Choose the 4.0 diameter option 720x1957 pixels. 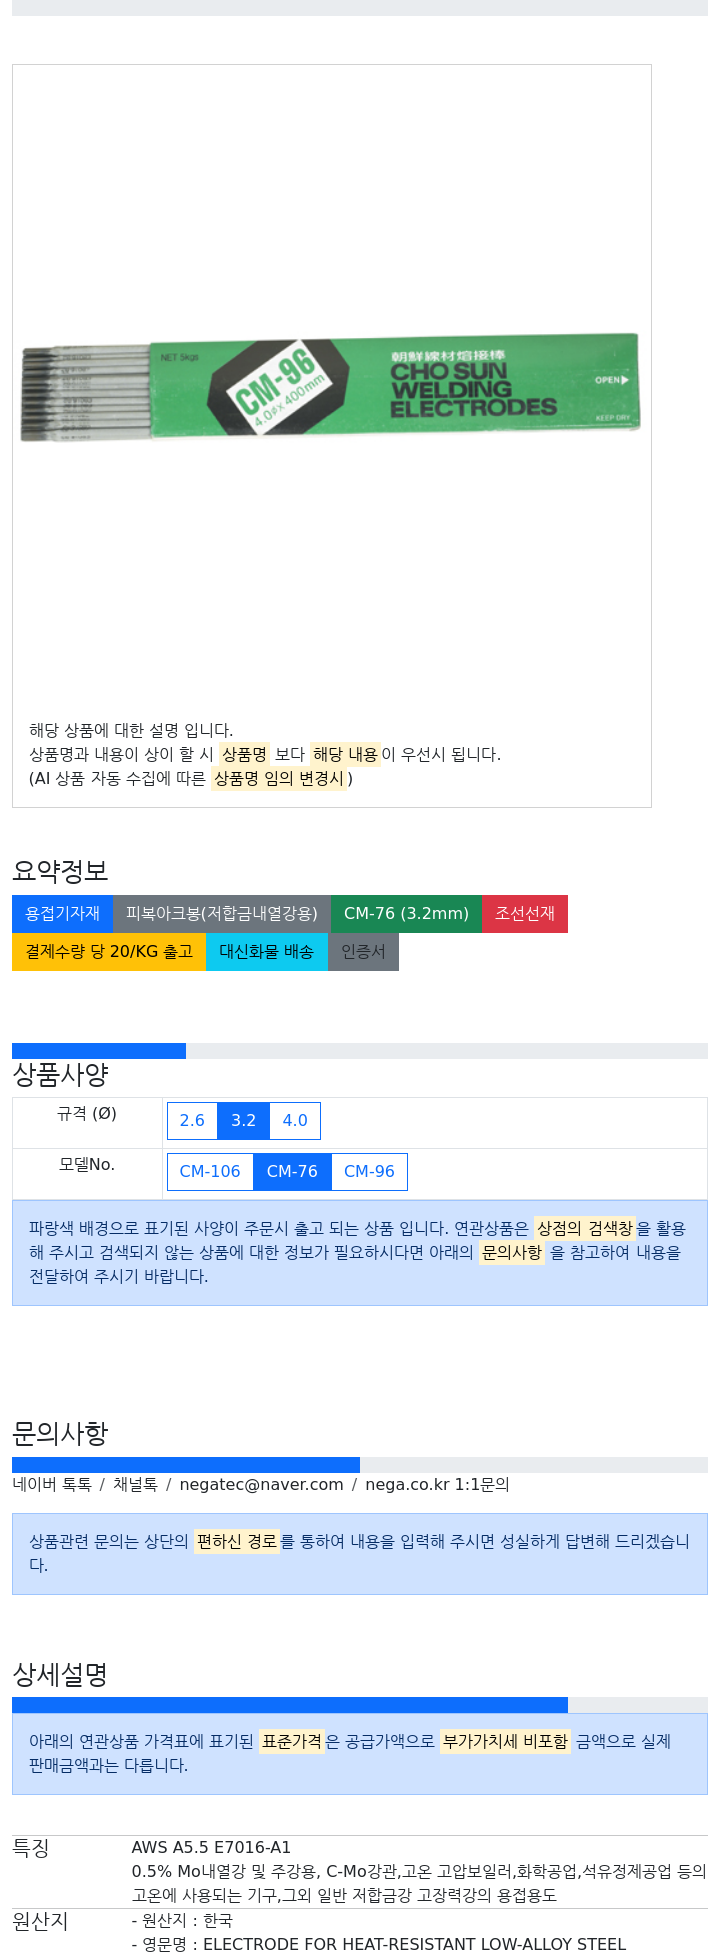(x=295, y=1121)
